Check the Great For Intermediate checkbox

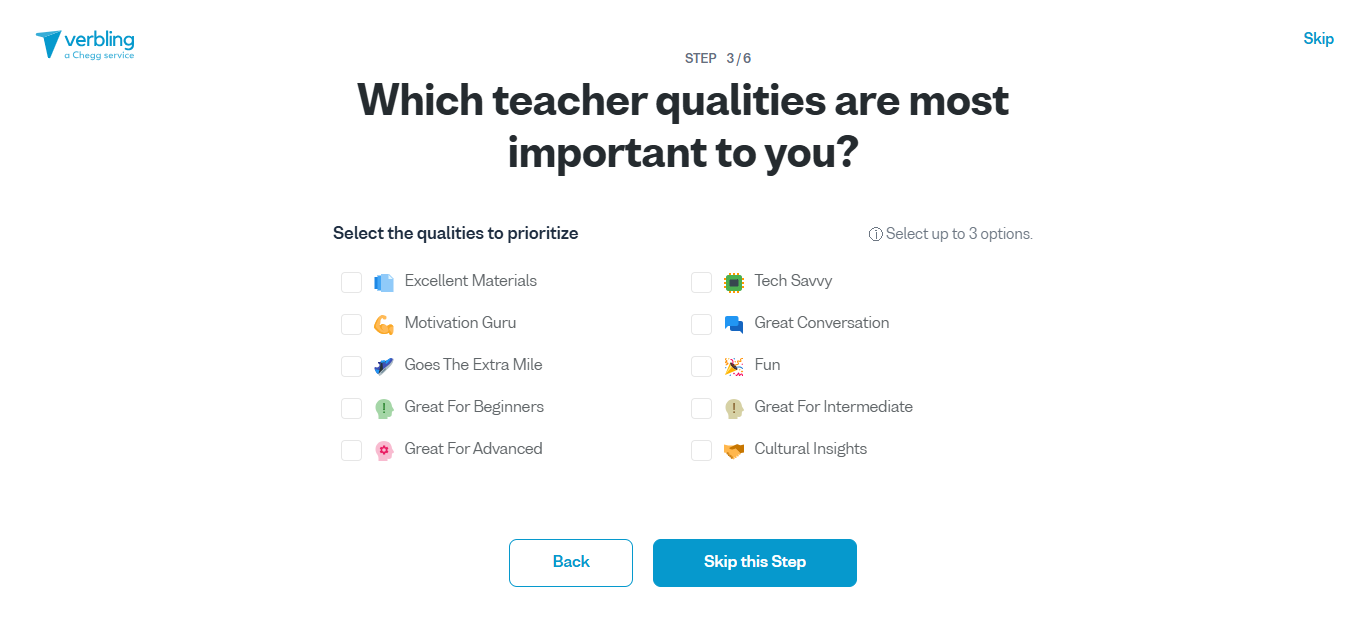(701, 408)
